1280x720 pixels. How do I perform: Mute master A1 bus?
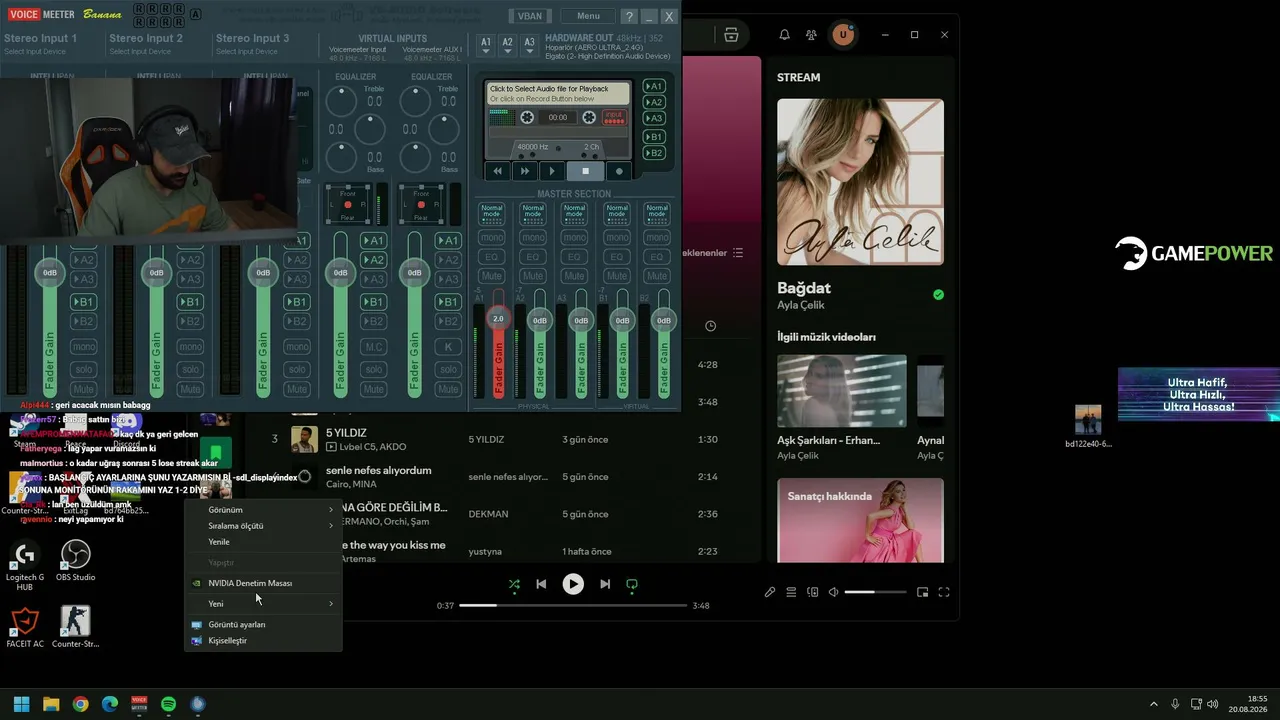pyautogui.click(x=491, y=276)
